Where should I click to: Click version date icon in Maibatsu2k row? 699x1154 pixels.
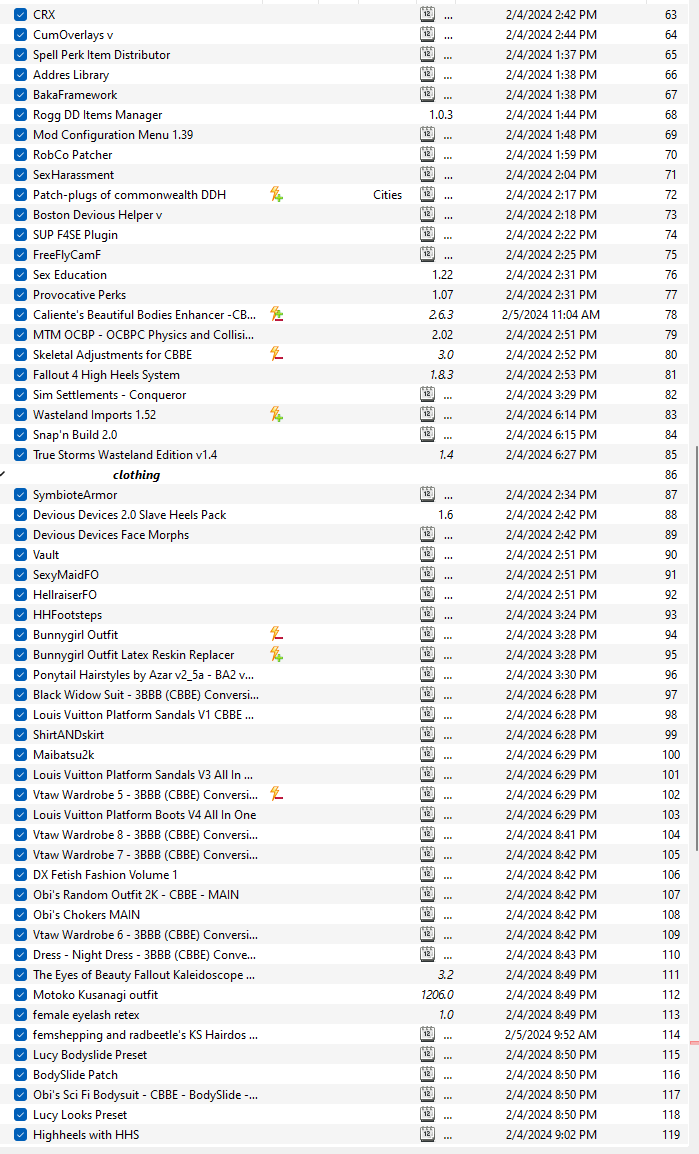click(427, 754)
